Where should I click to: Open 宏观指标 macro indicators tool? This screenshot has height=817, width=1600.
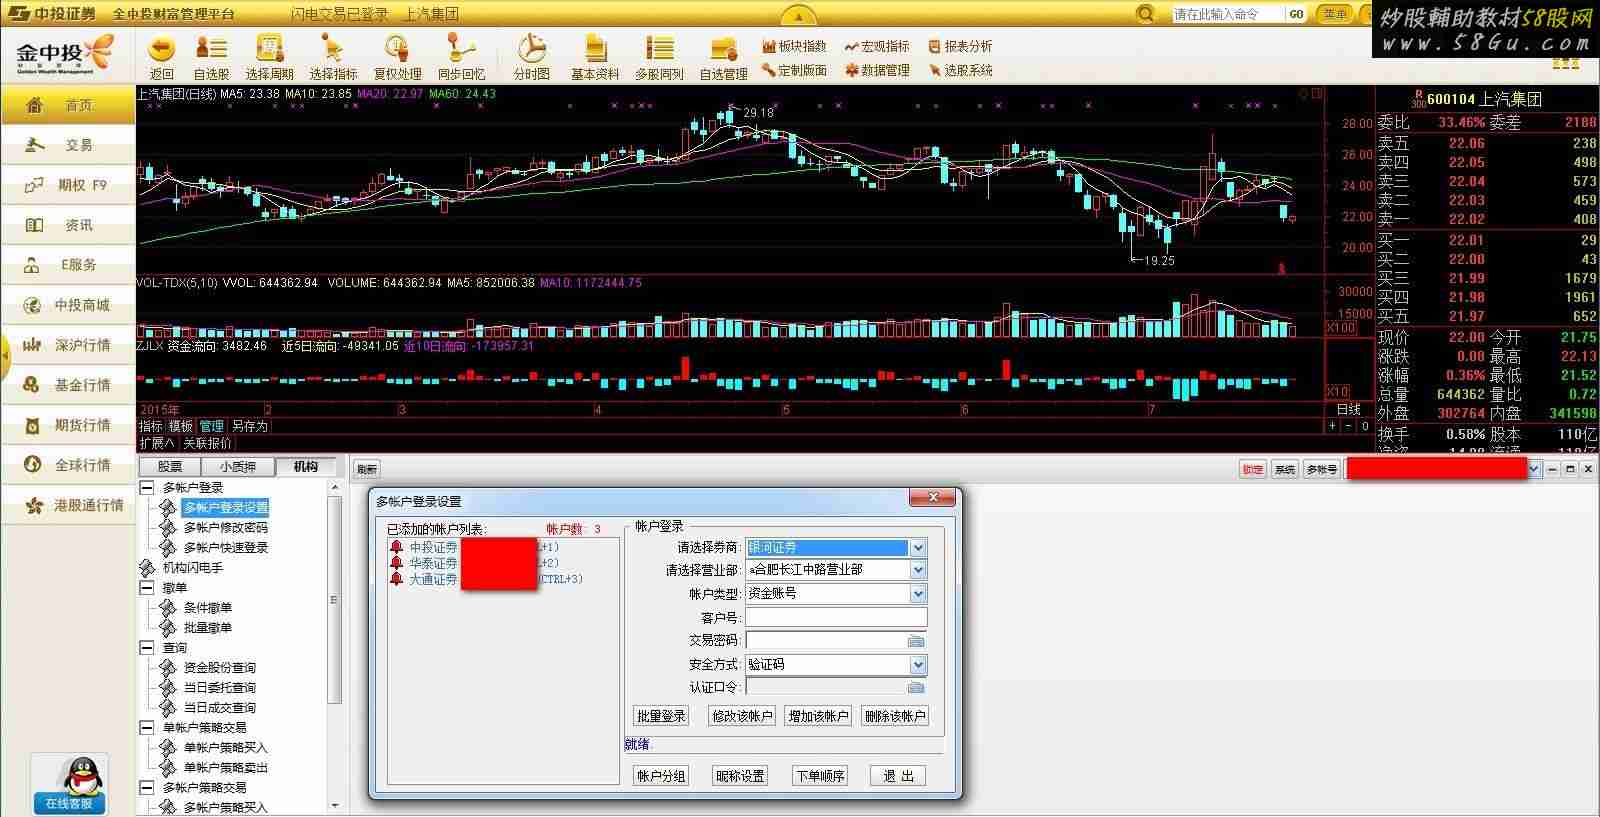point(877,46)
